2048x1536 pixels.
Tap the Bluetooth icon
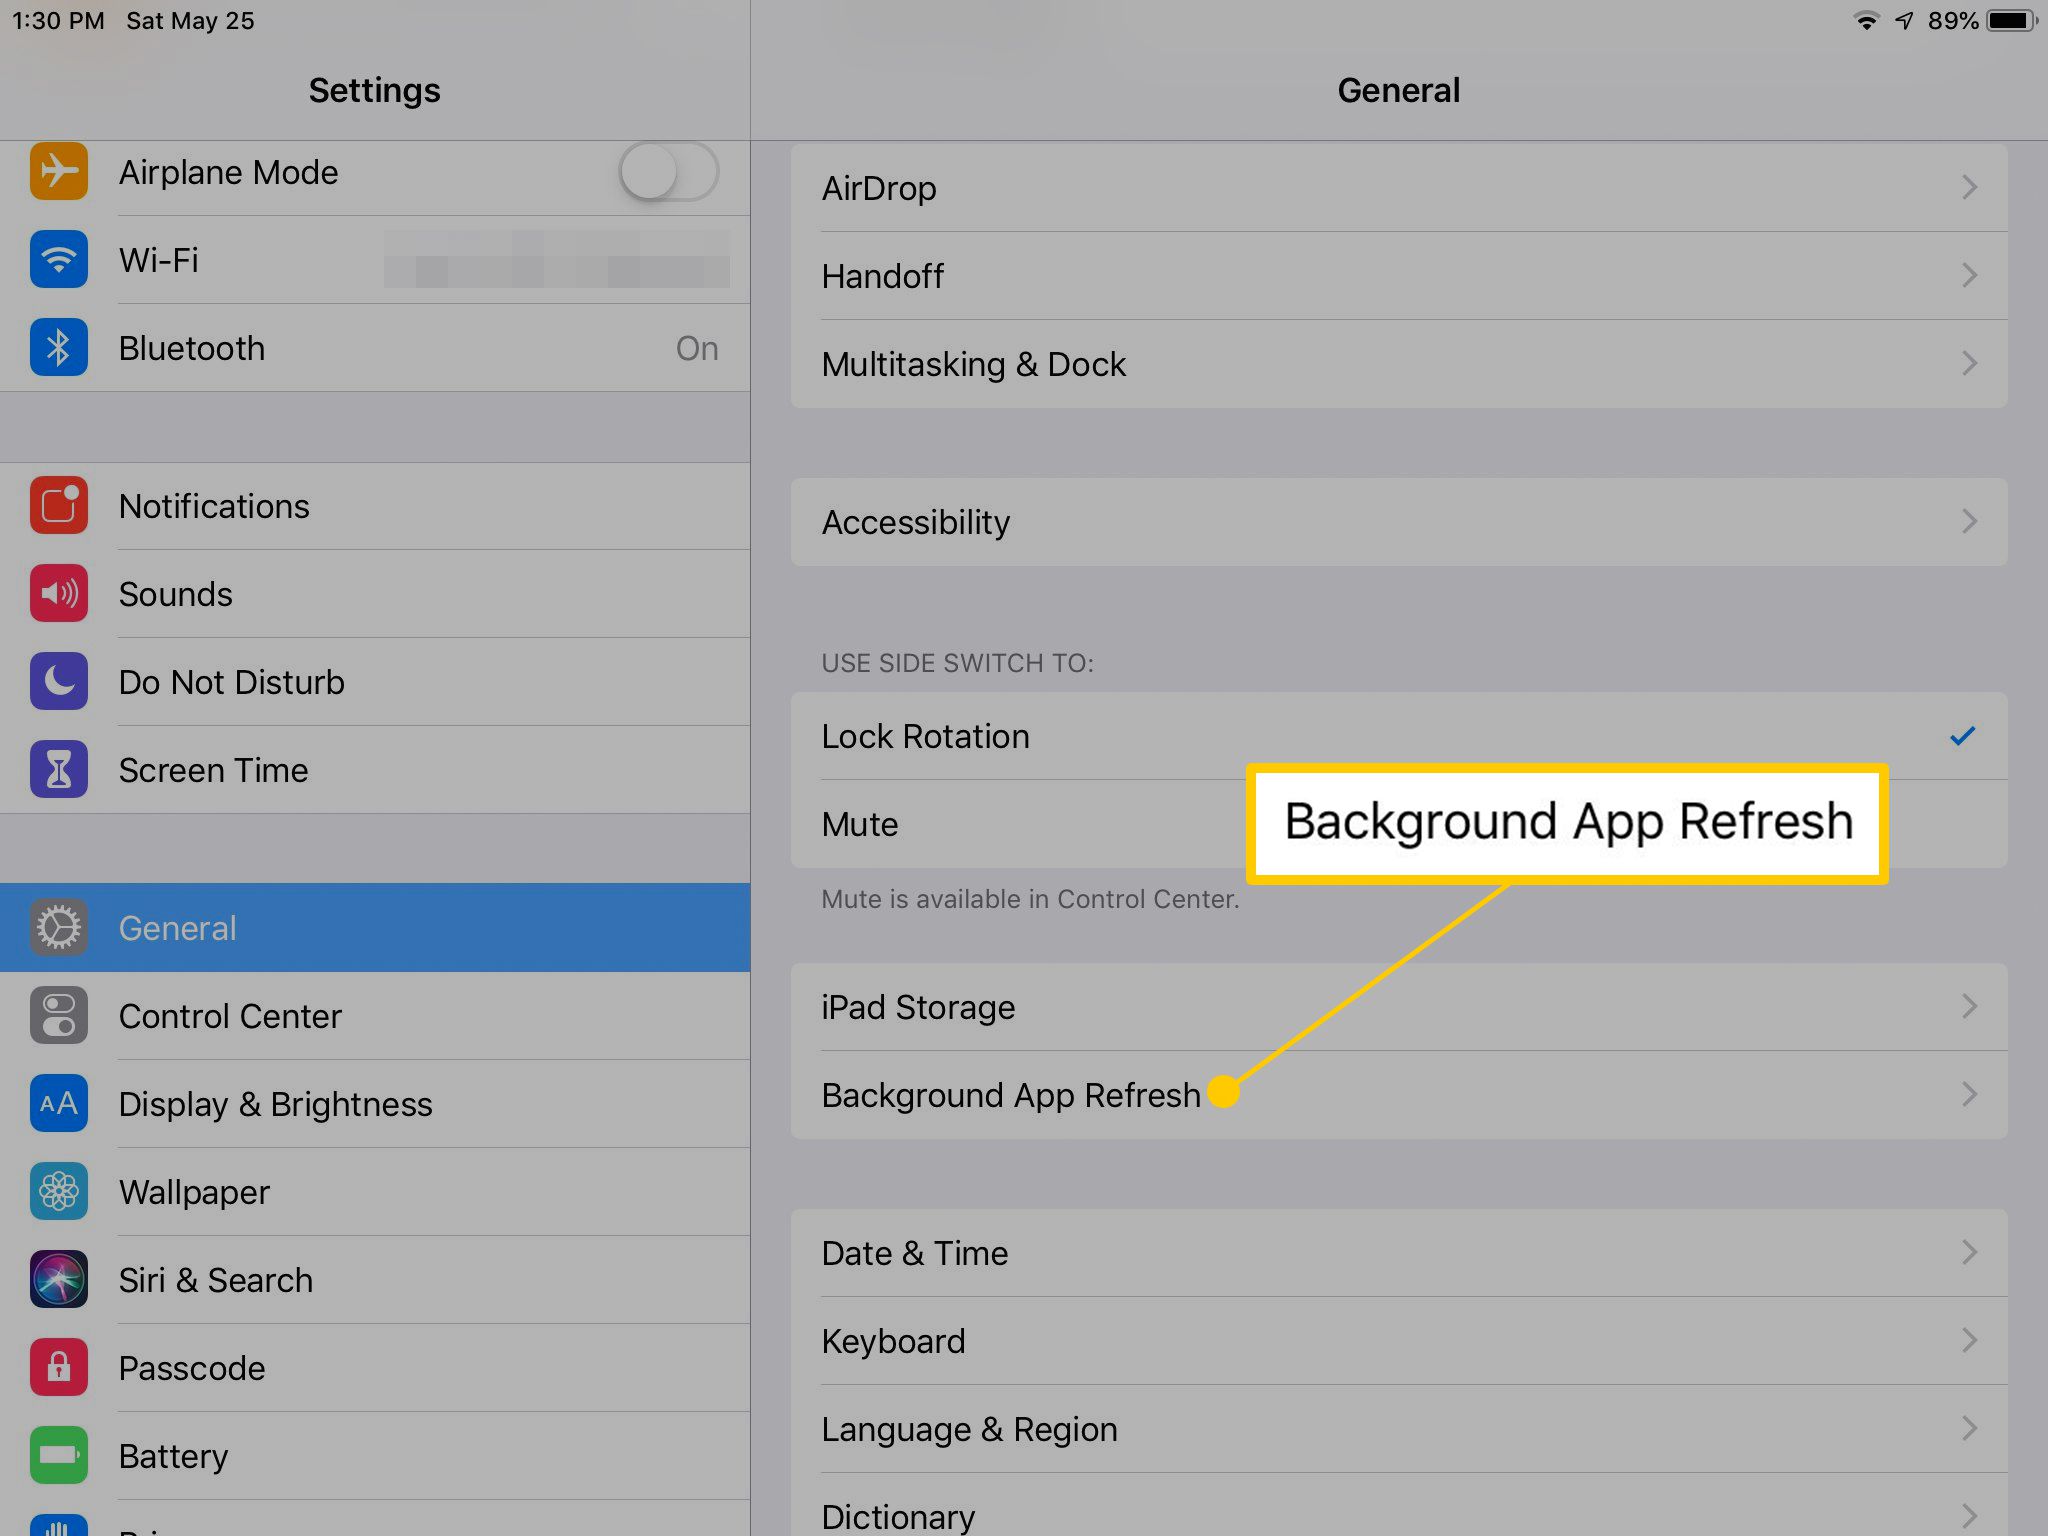tap(59, 348)
